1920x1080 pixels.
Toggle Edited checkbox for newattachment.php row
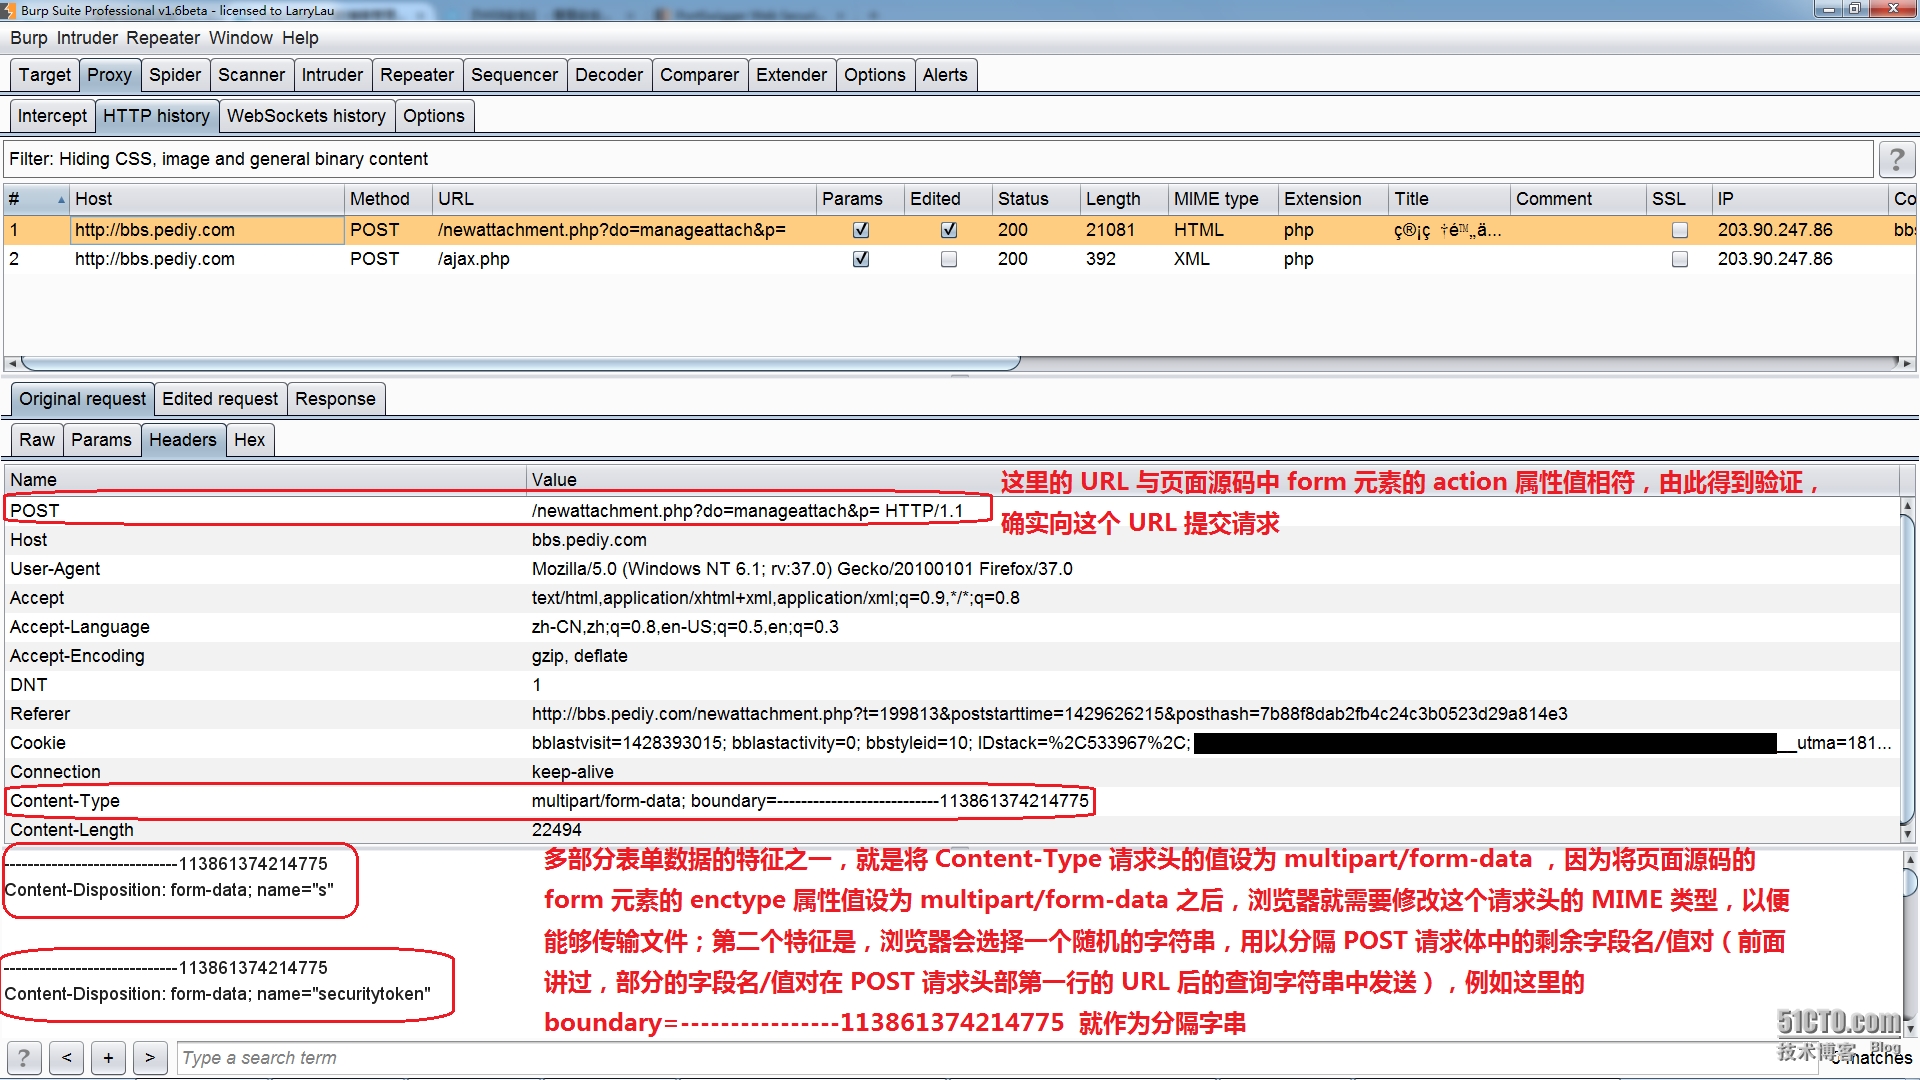pyautogui.click(x=949, y=230)
